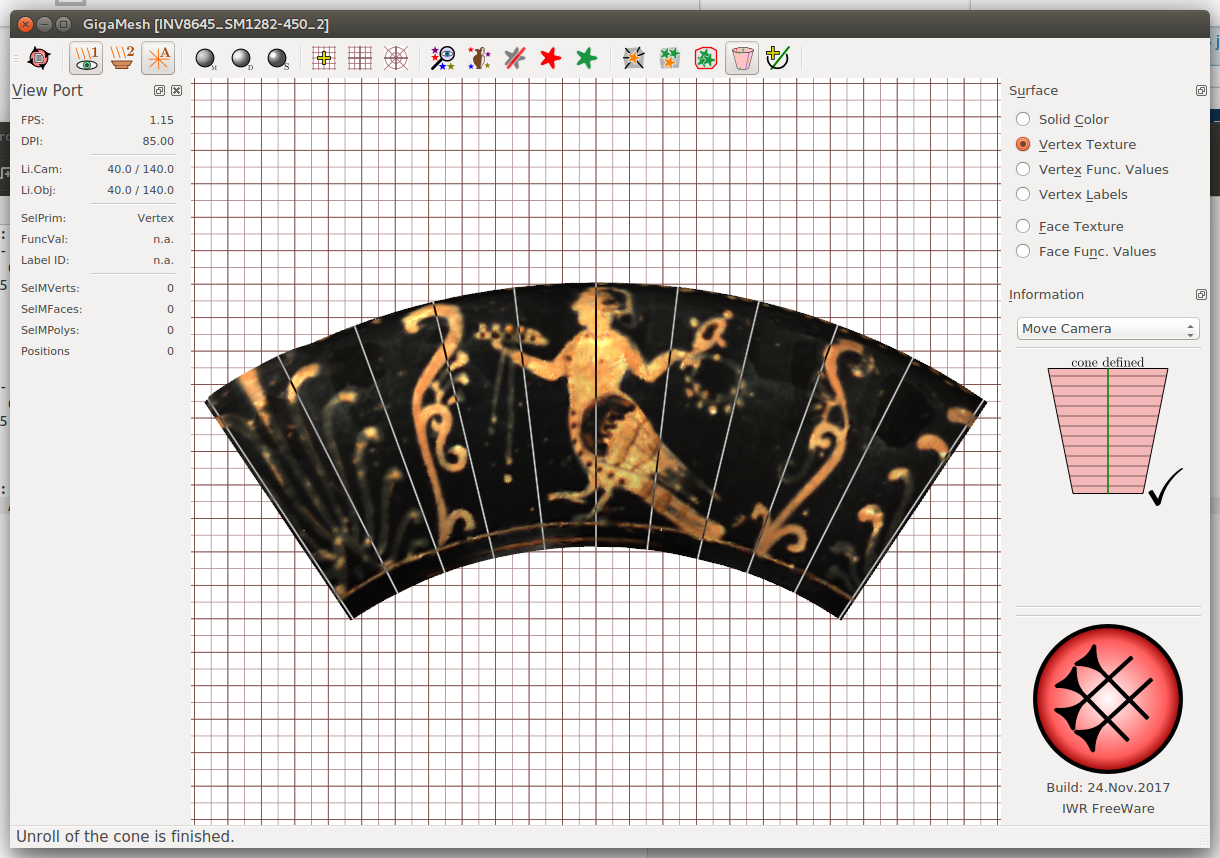
Task: Click the FPS value 1.15
Action: pos(161,120)
